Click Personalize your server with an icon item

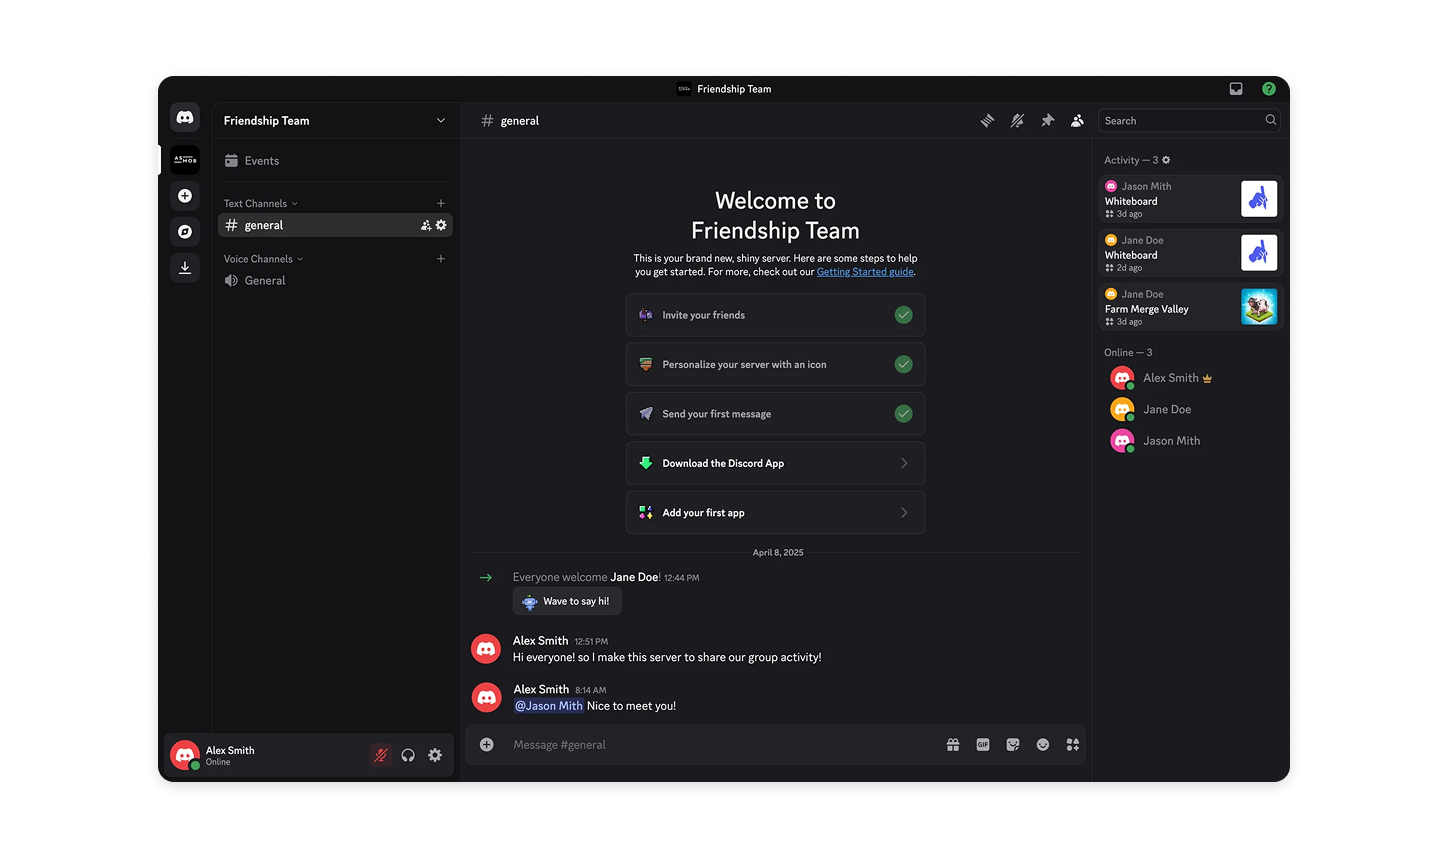tap(775, 364)
